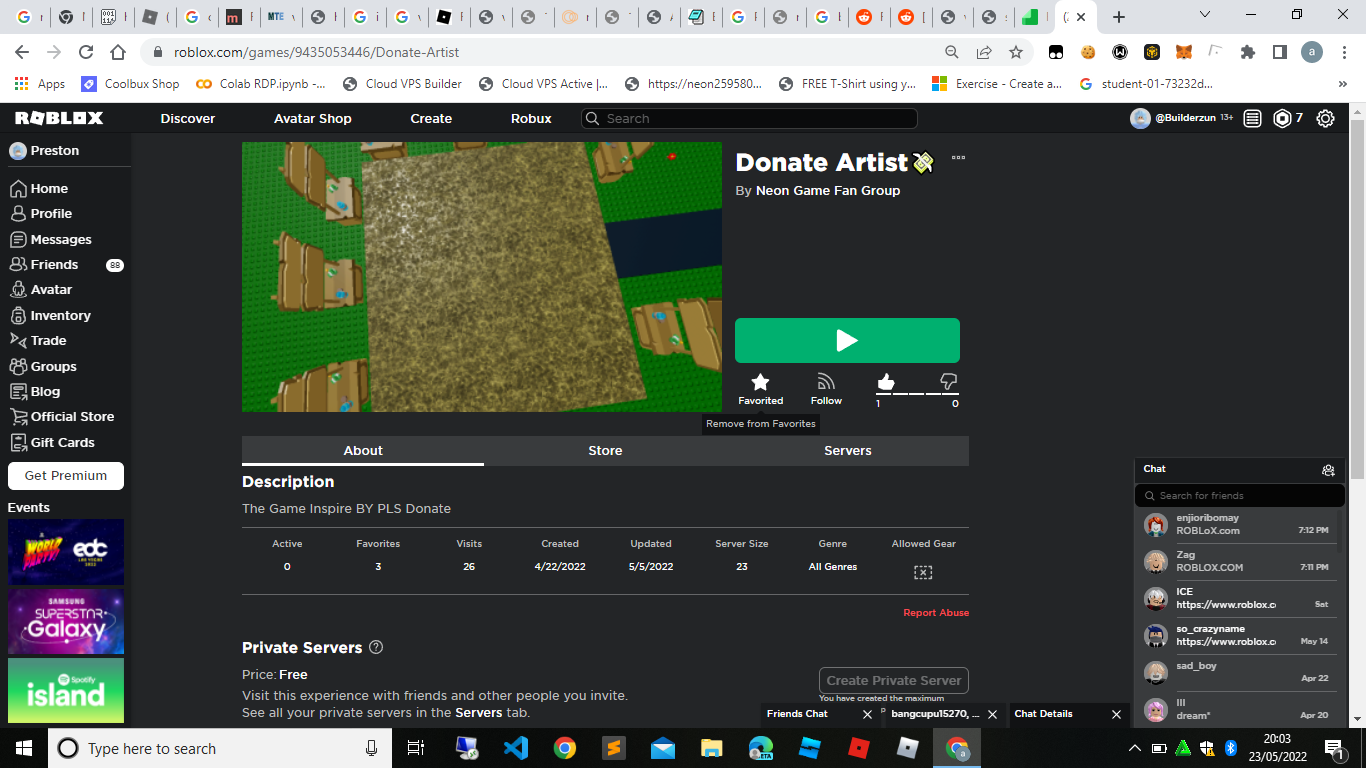The image size is (1366, 768).
Task: Open Groups in the sidebar
Action: [43, 366]
